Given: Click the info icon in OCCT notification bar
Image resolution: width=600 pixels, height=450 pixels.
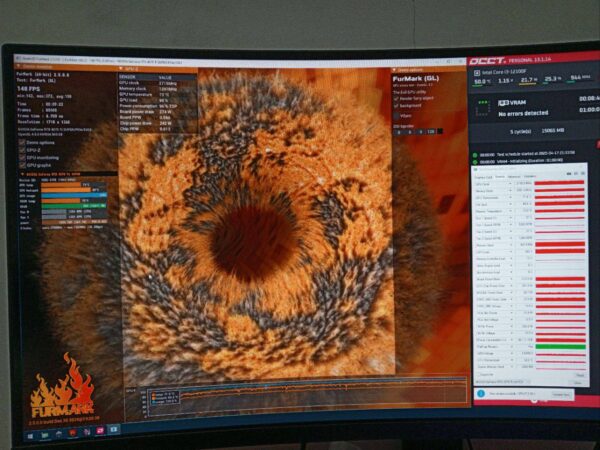Looking at the screenshot, I should 481,394.
